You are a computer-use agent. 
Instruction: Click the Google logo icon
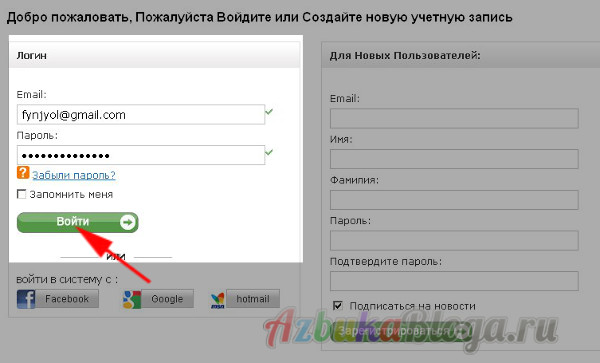tap(132, 300)
